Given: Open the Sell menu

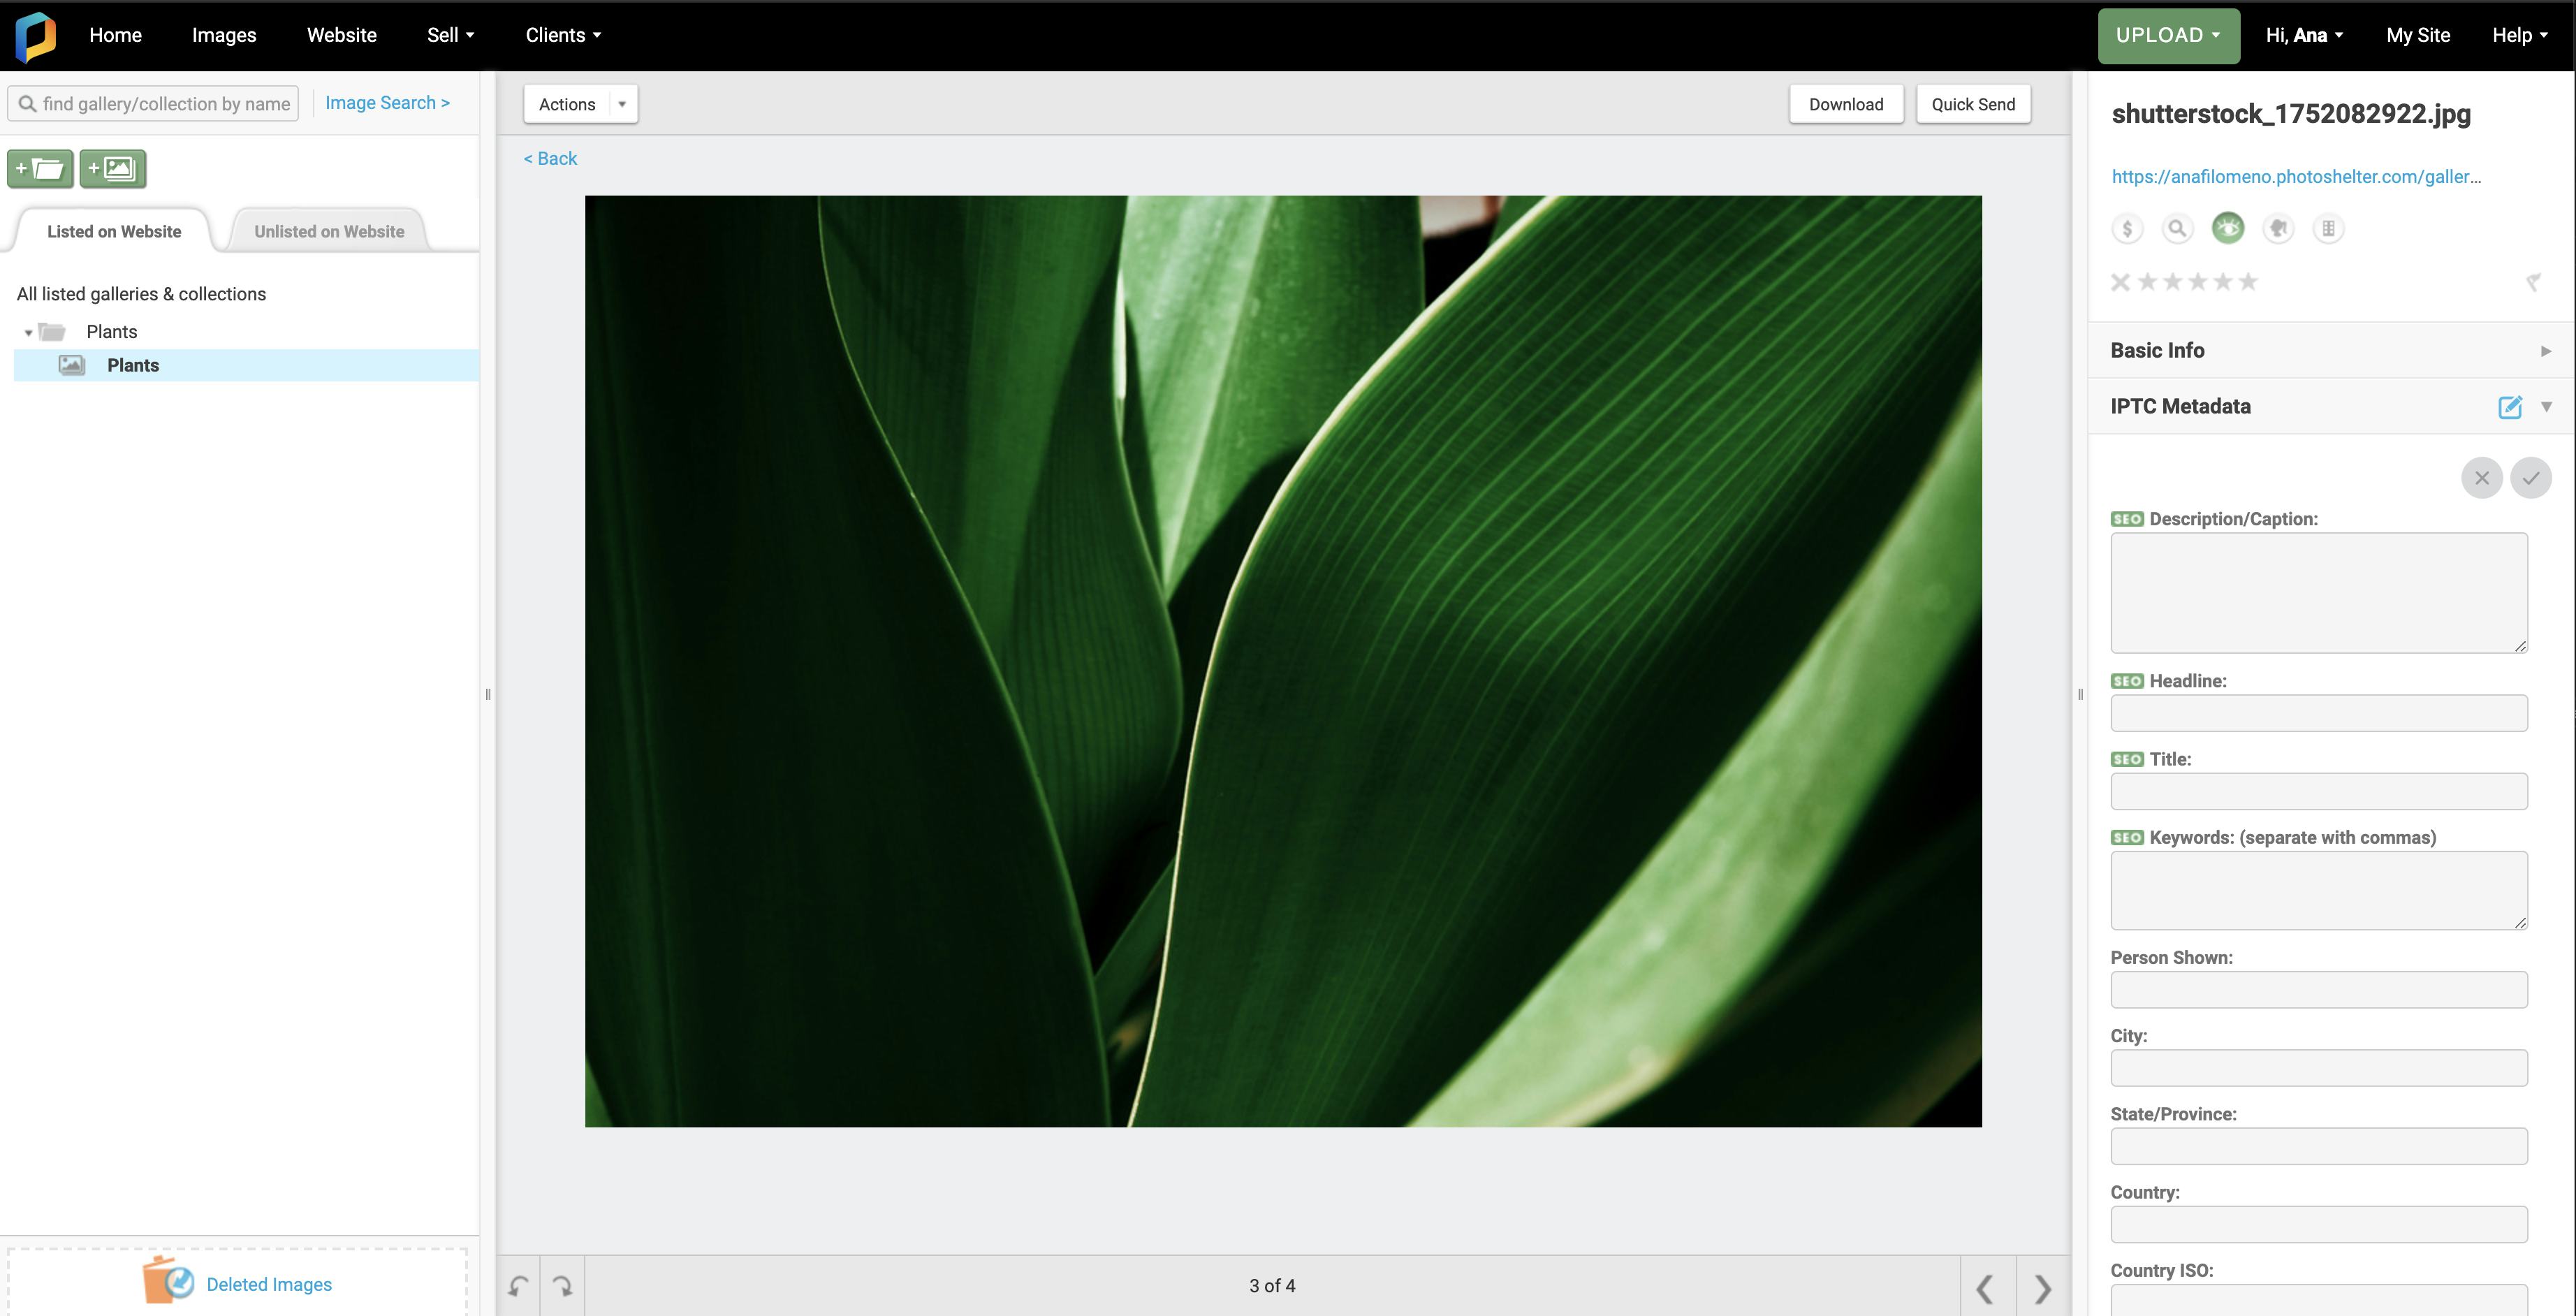Looking at the screenshot, I should point(450,35).
